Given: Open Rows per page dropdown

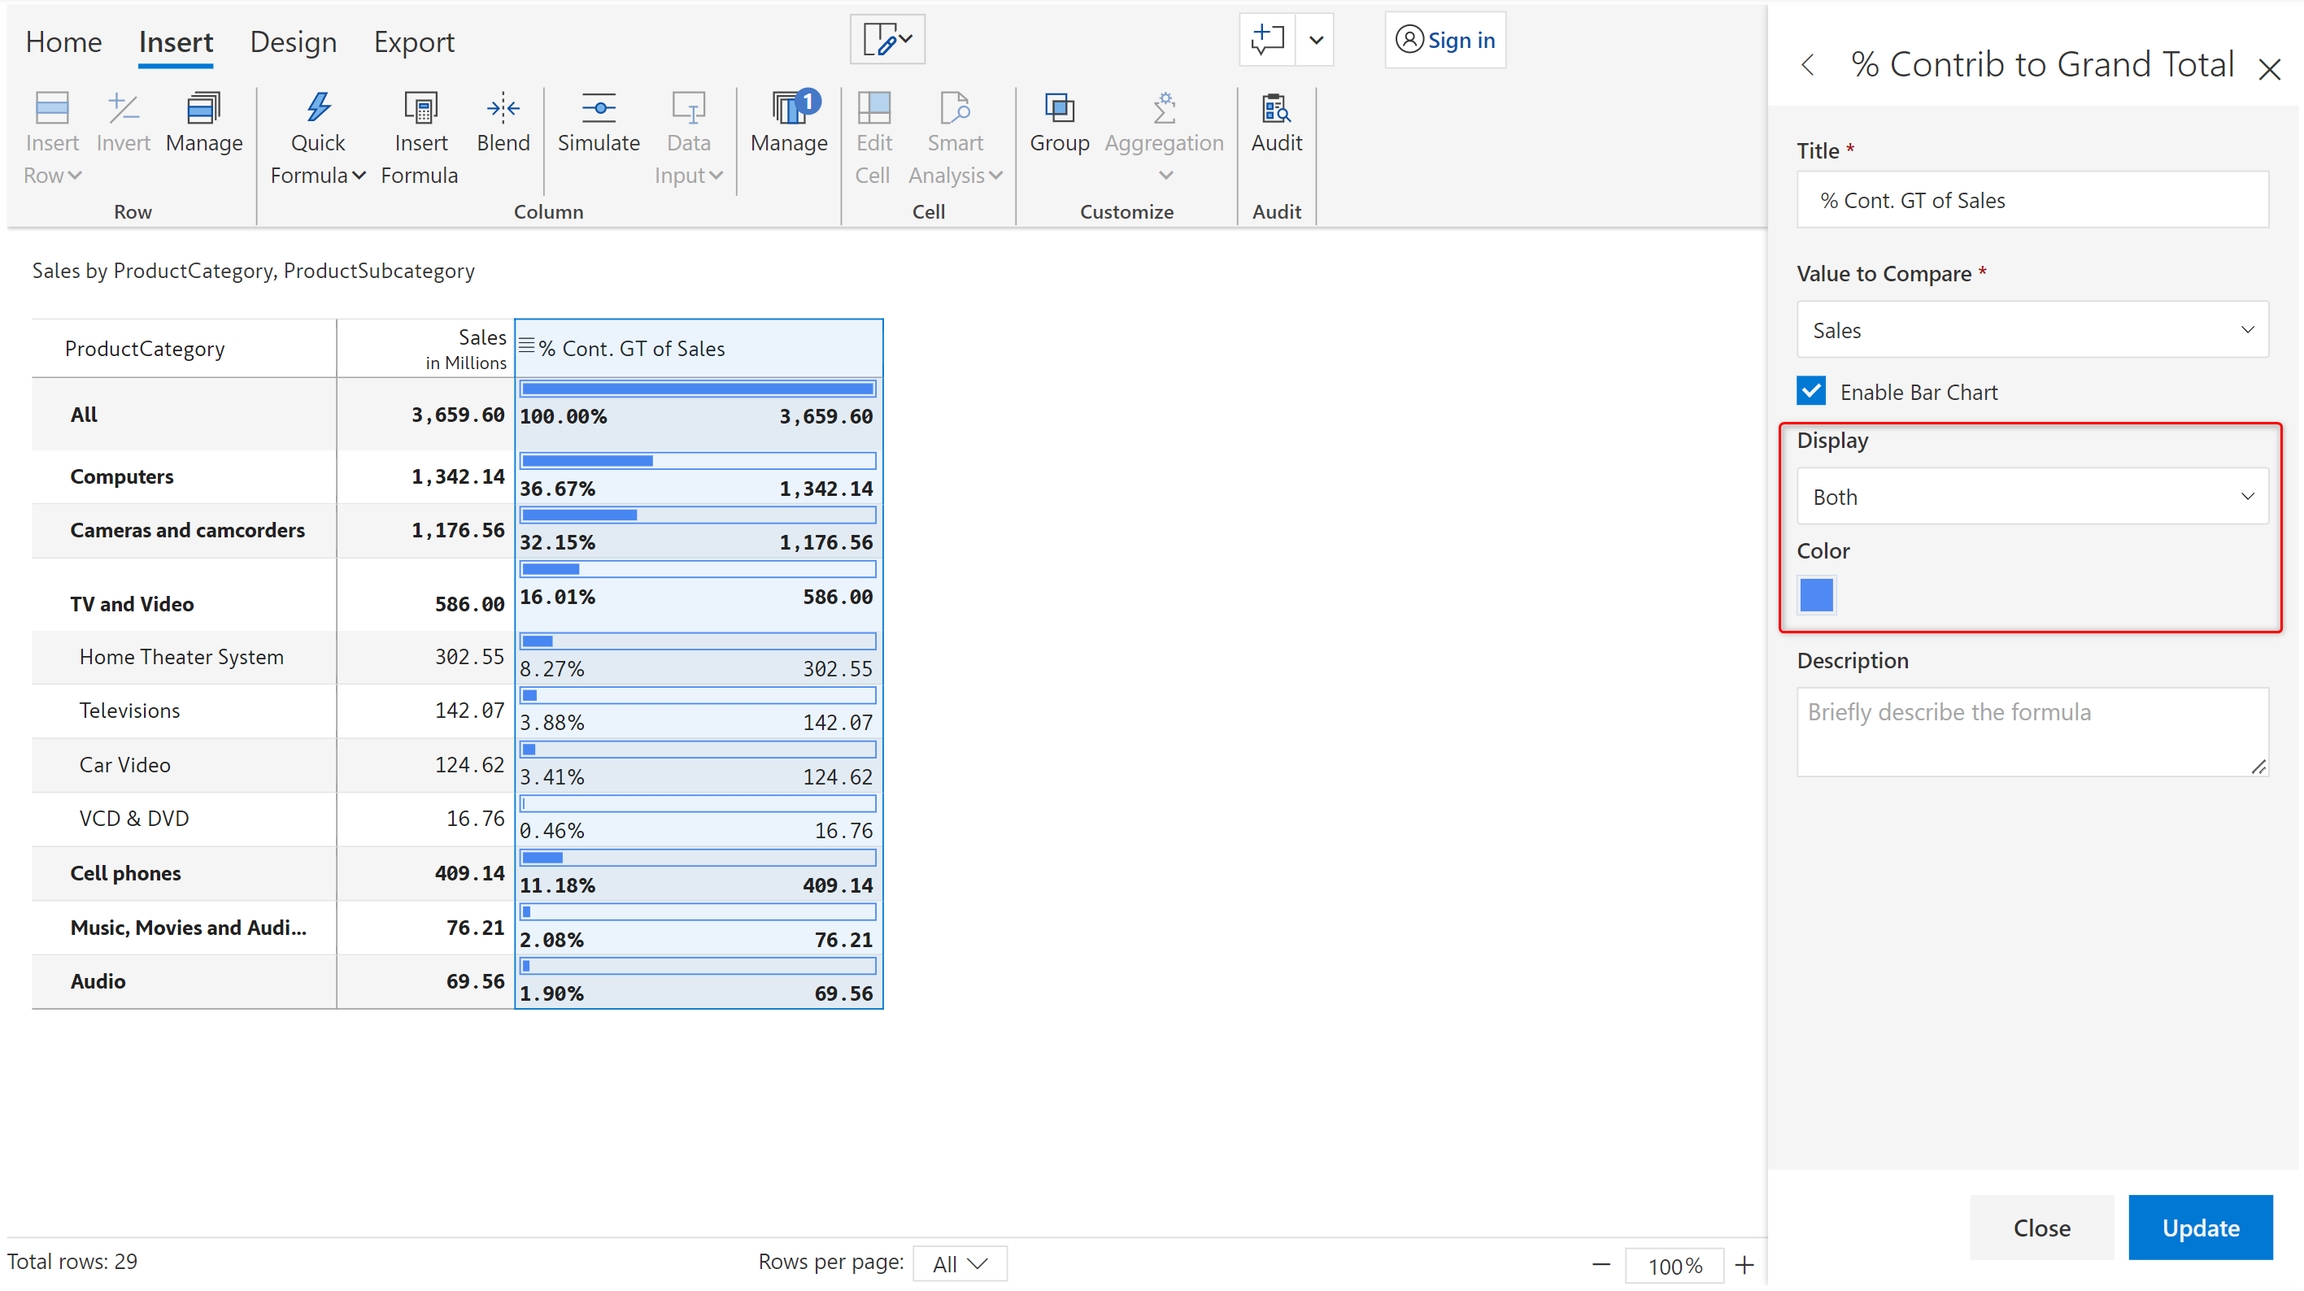Looking at the screenshot, I should tap(959, 1264).
